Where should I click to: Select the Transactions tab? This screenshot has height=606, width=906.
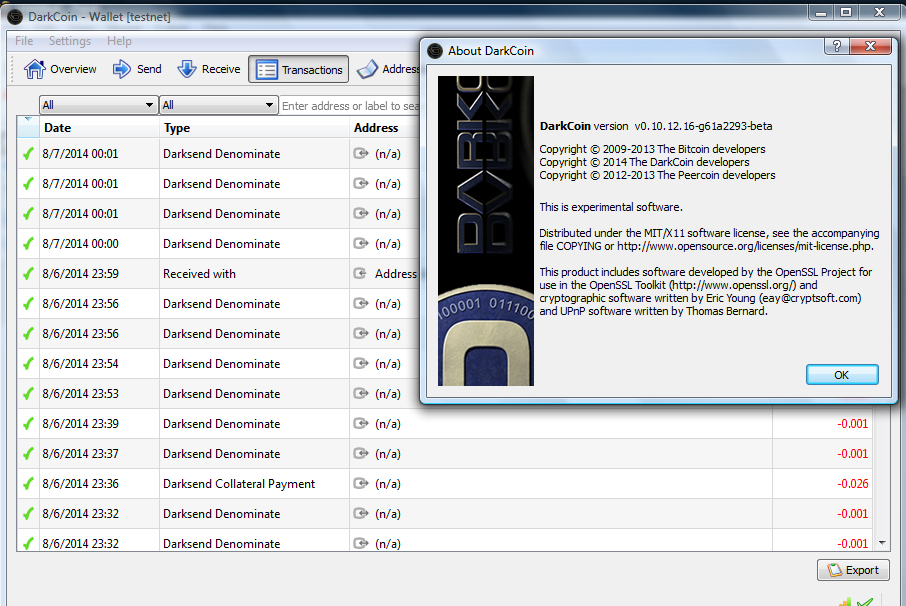[299, 69]
